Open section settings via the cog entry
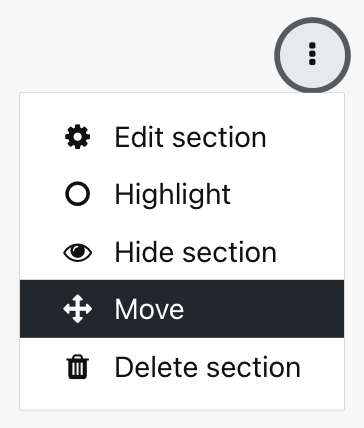364x428 pixels. 182,137
